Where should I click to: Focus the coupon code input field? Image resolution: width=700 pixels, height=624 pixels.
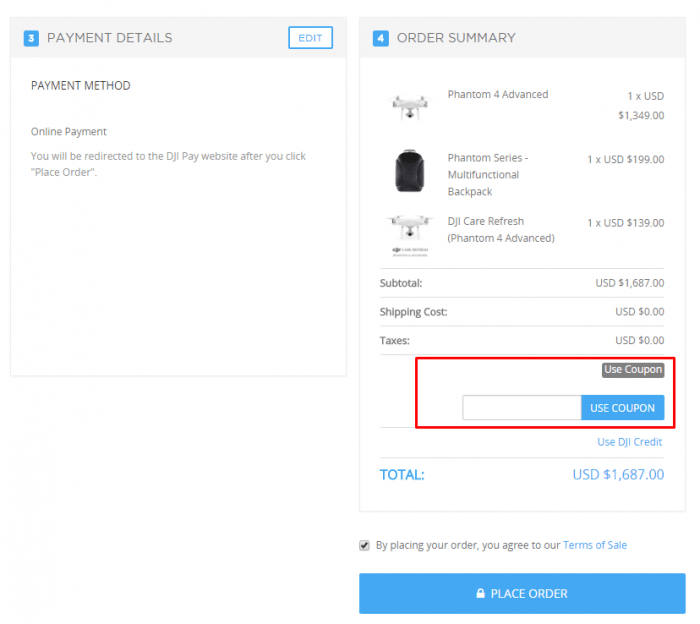pyautogui.click(x=521, y=407)
